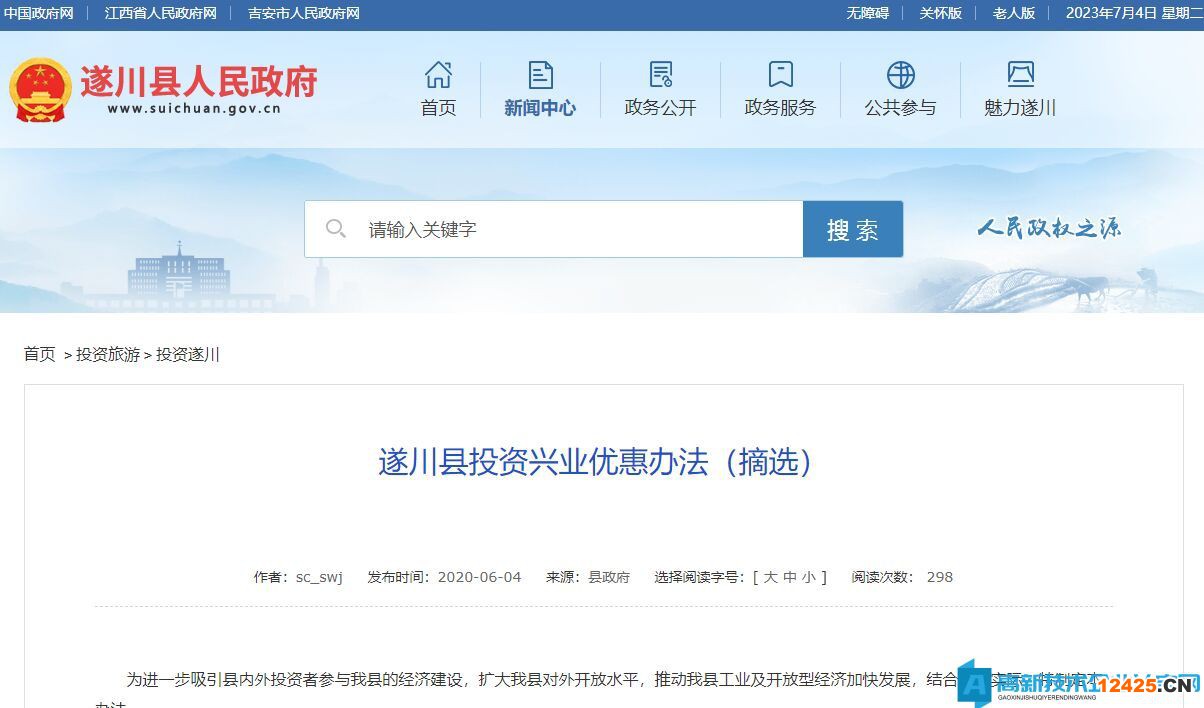Select the 首页 home icon in navigation
1204x708 pixels.
[438, 74]
